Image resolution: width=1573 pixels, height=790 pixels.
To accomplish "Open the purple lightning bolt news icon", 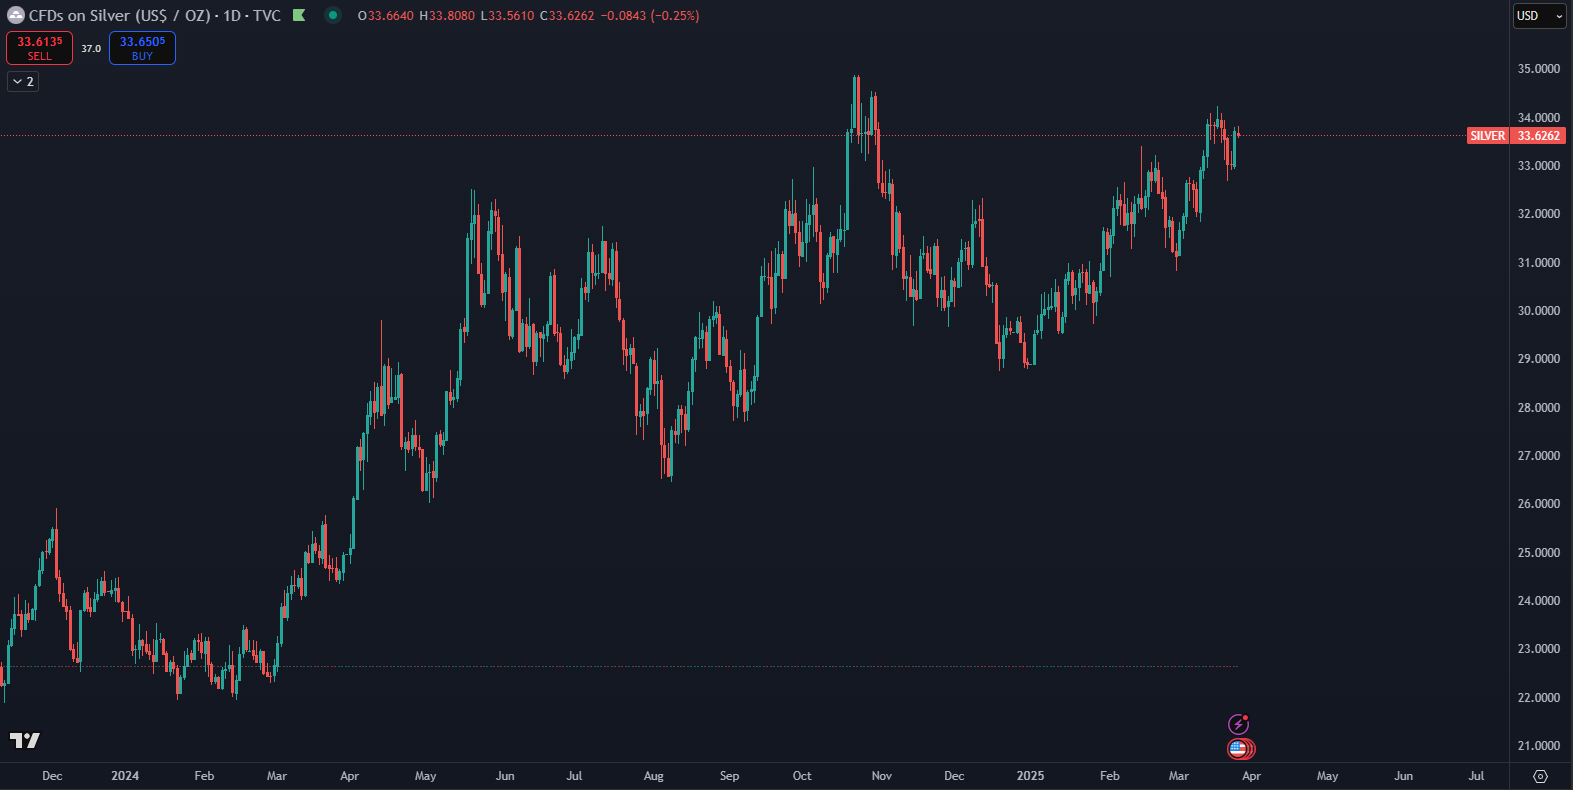I will [x=1238, y=724].
